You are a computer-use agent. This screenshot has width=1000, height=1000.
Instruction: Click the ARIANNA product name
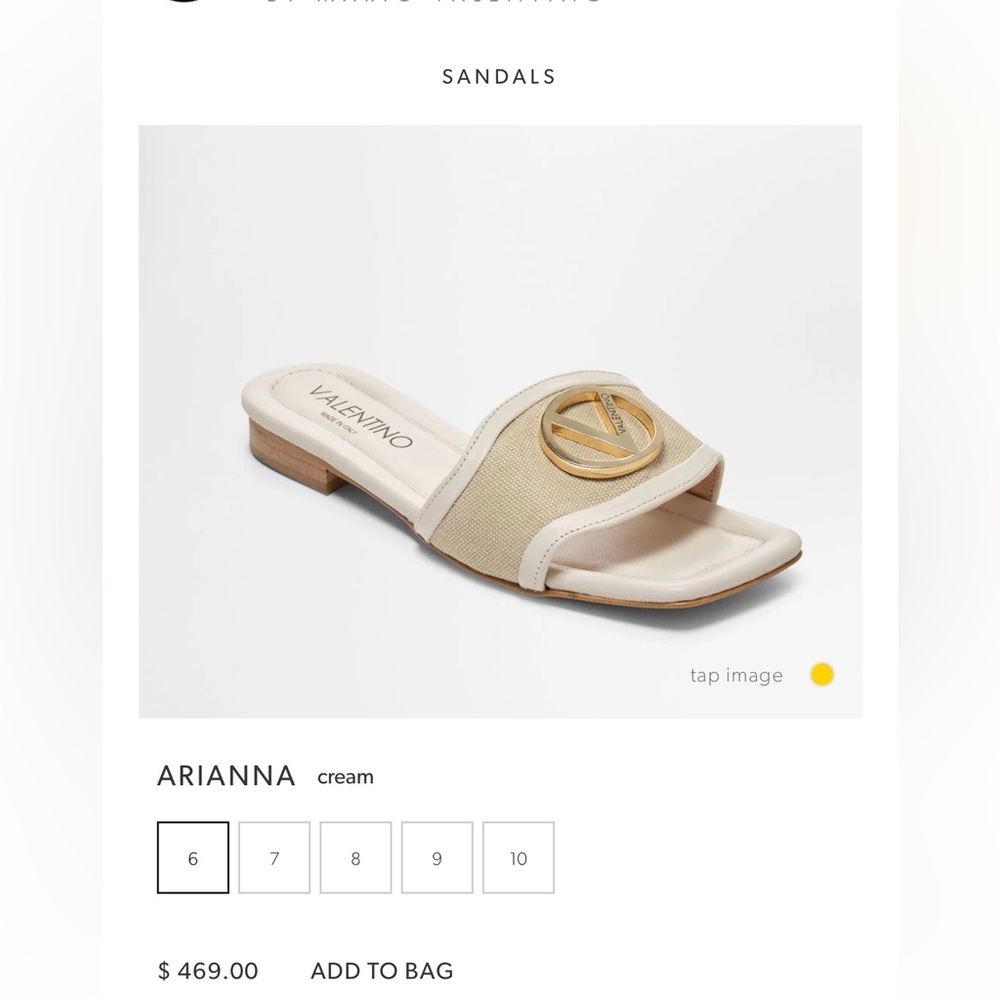(226, 775)
